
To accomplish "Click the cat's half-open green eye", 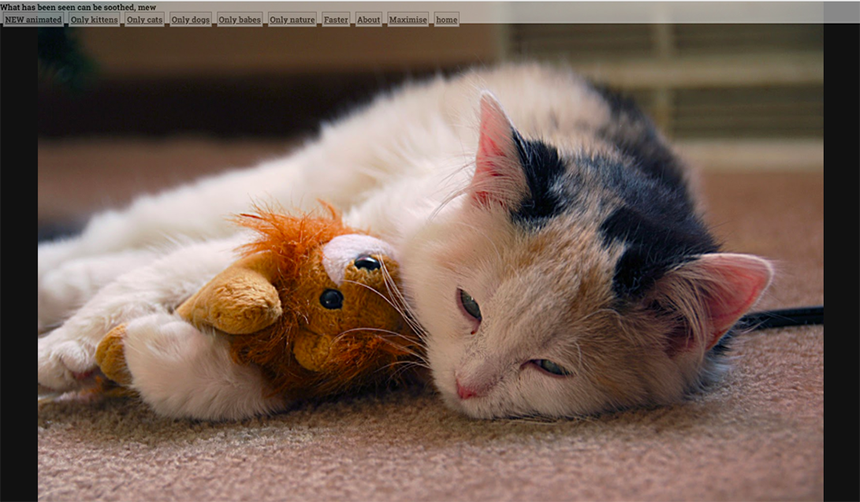I will [x=469, y=306].
